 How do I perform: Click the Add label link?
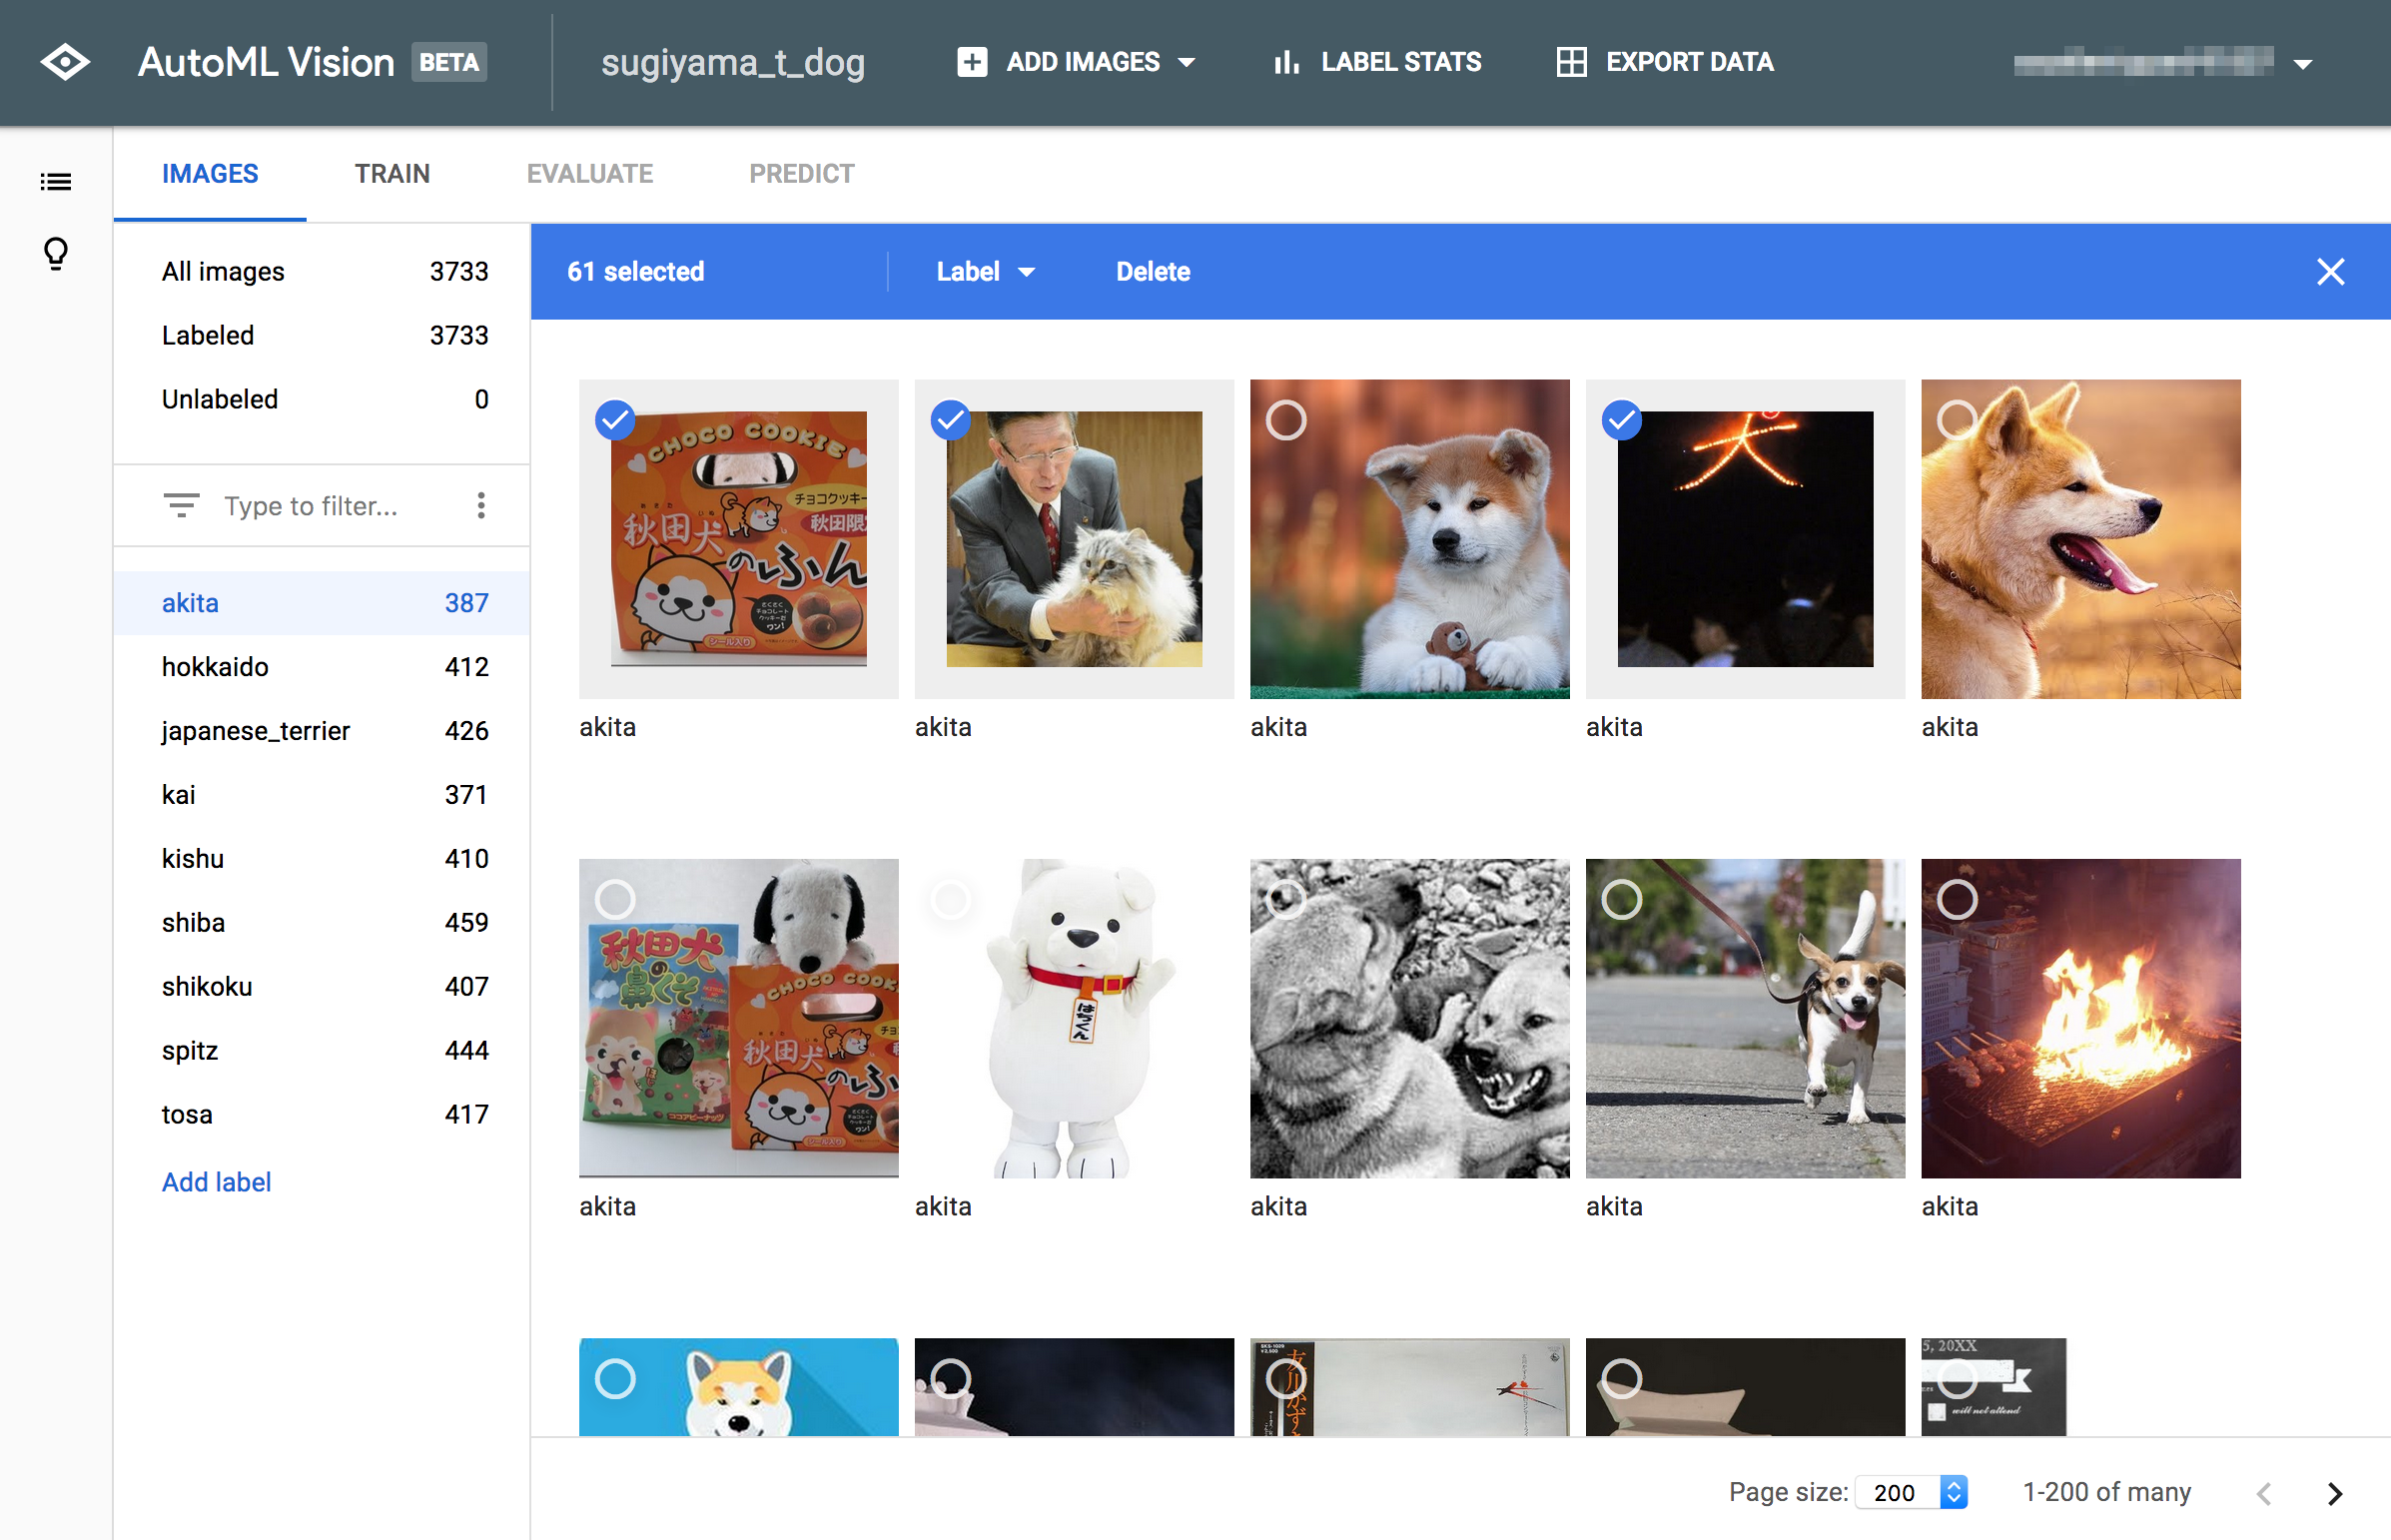(216, 1181)
